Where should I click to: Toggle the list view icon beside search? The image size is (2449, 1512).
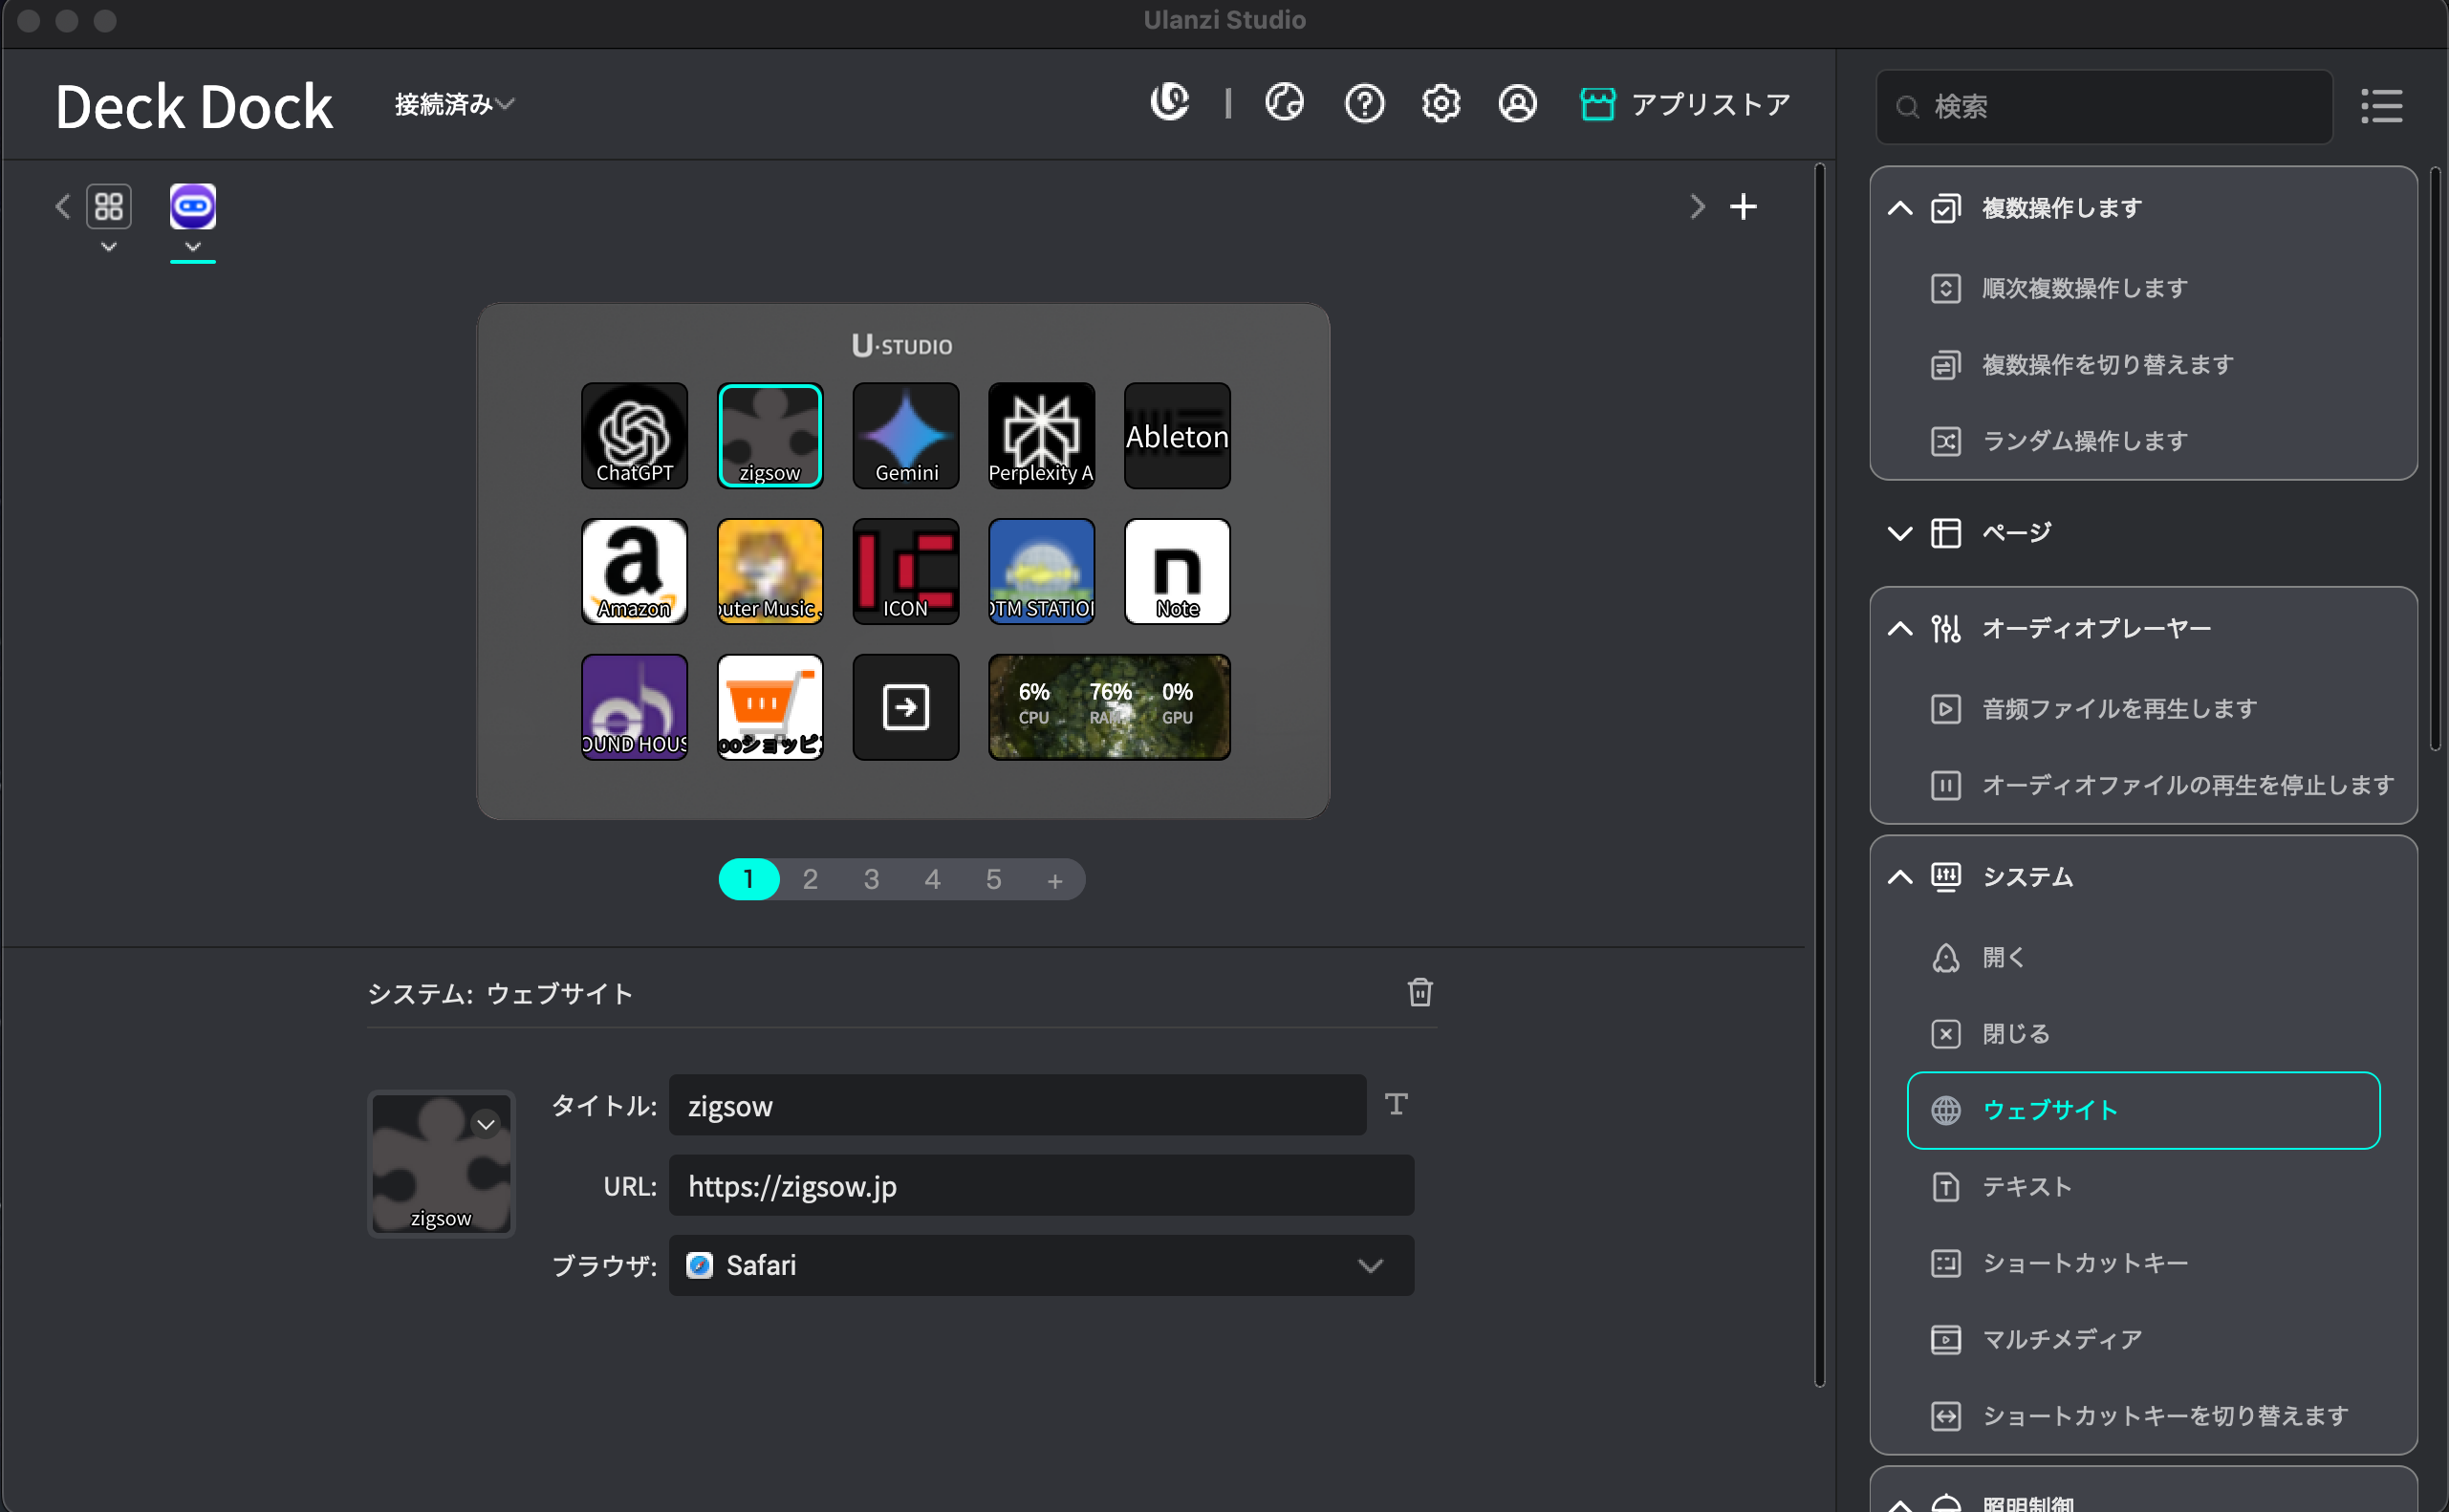click(2380, 106)
